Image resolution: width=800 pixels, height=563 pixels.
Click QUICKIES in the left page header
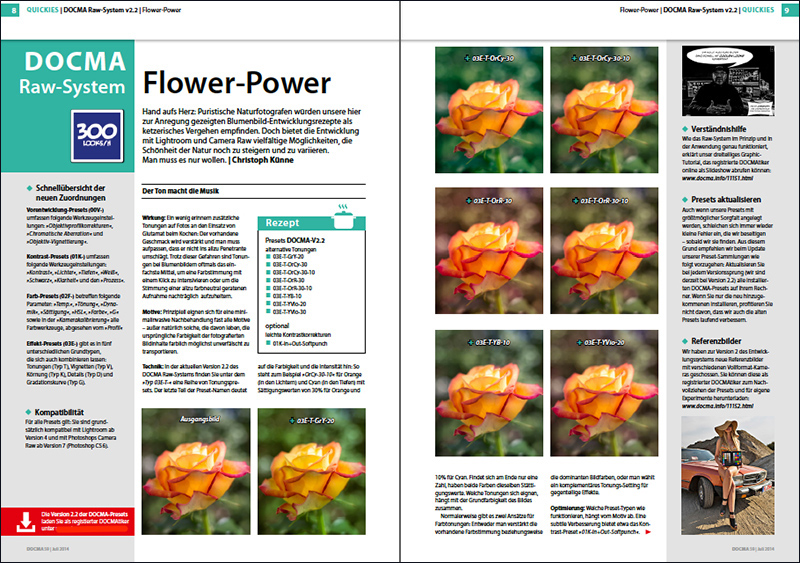[x=42, y=10]
